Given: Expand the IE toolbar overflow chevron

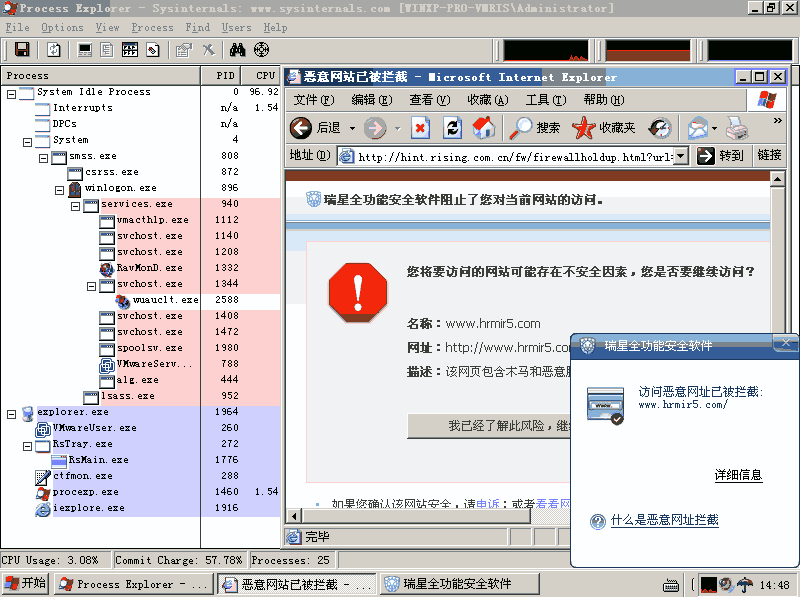Looking at the screenshot, I should 778,120.
